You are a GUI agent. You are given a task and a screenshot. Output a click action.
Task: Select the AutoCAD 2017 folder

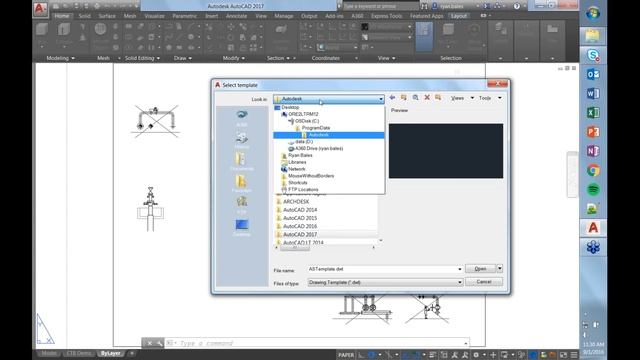[300, 234]
